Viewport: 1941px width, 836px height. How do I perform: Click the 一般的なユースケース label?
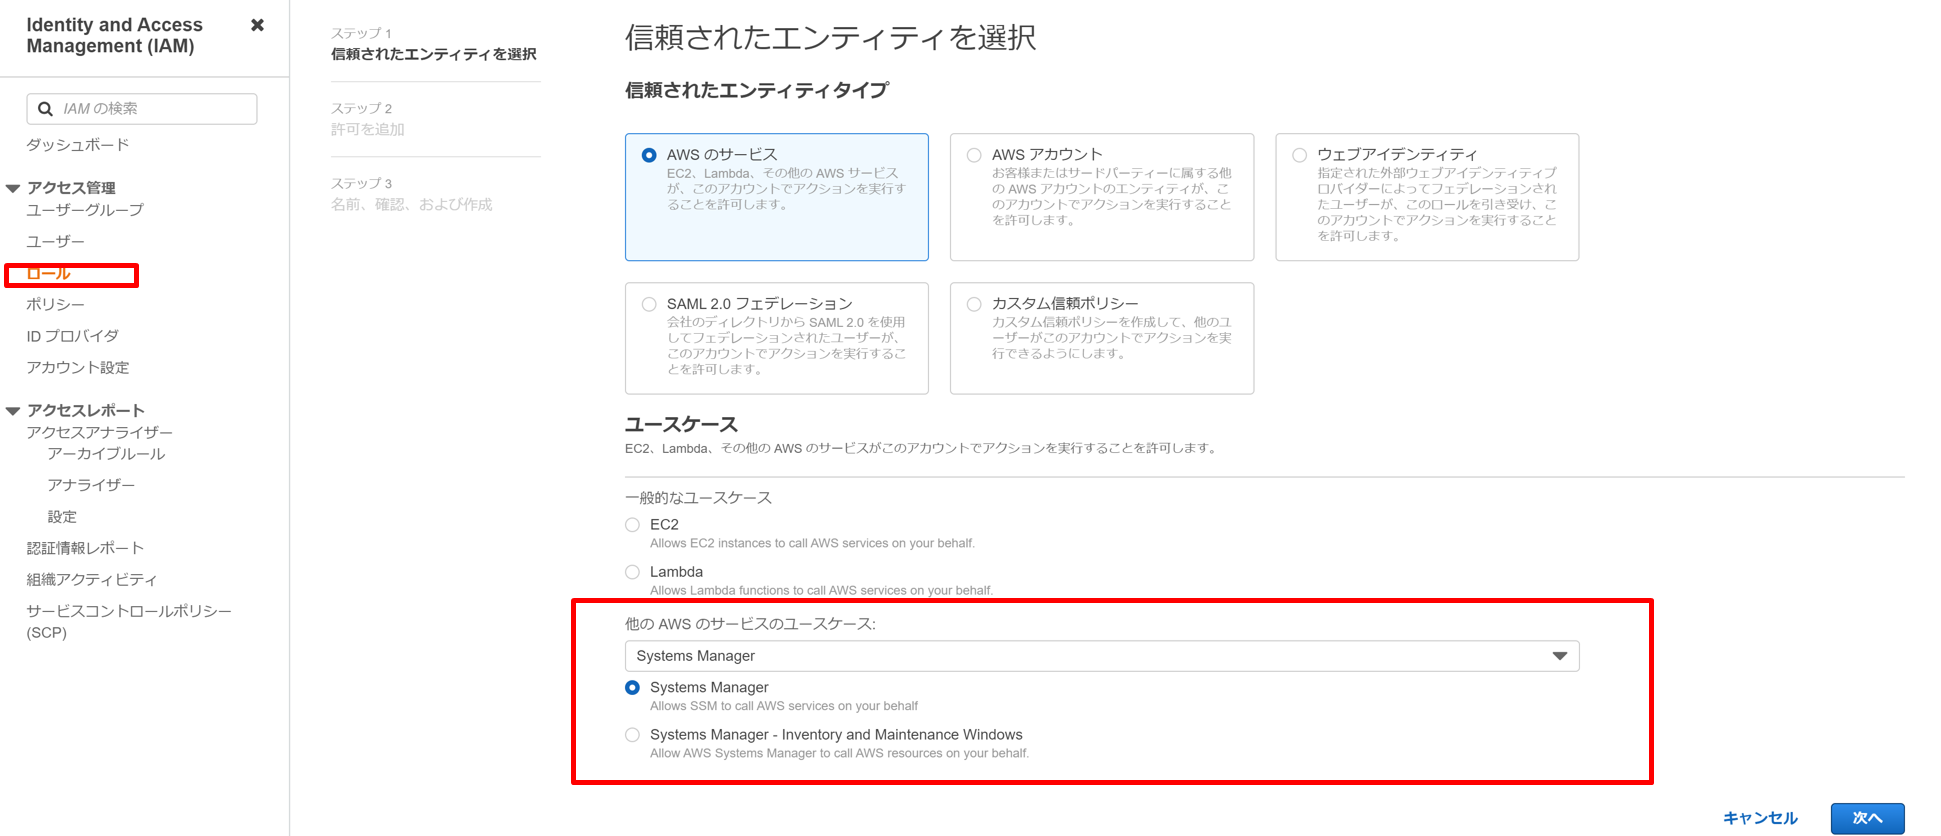point(698,497)
